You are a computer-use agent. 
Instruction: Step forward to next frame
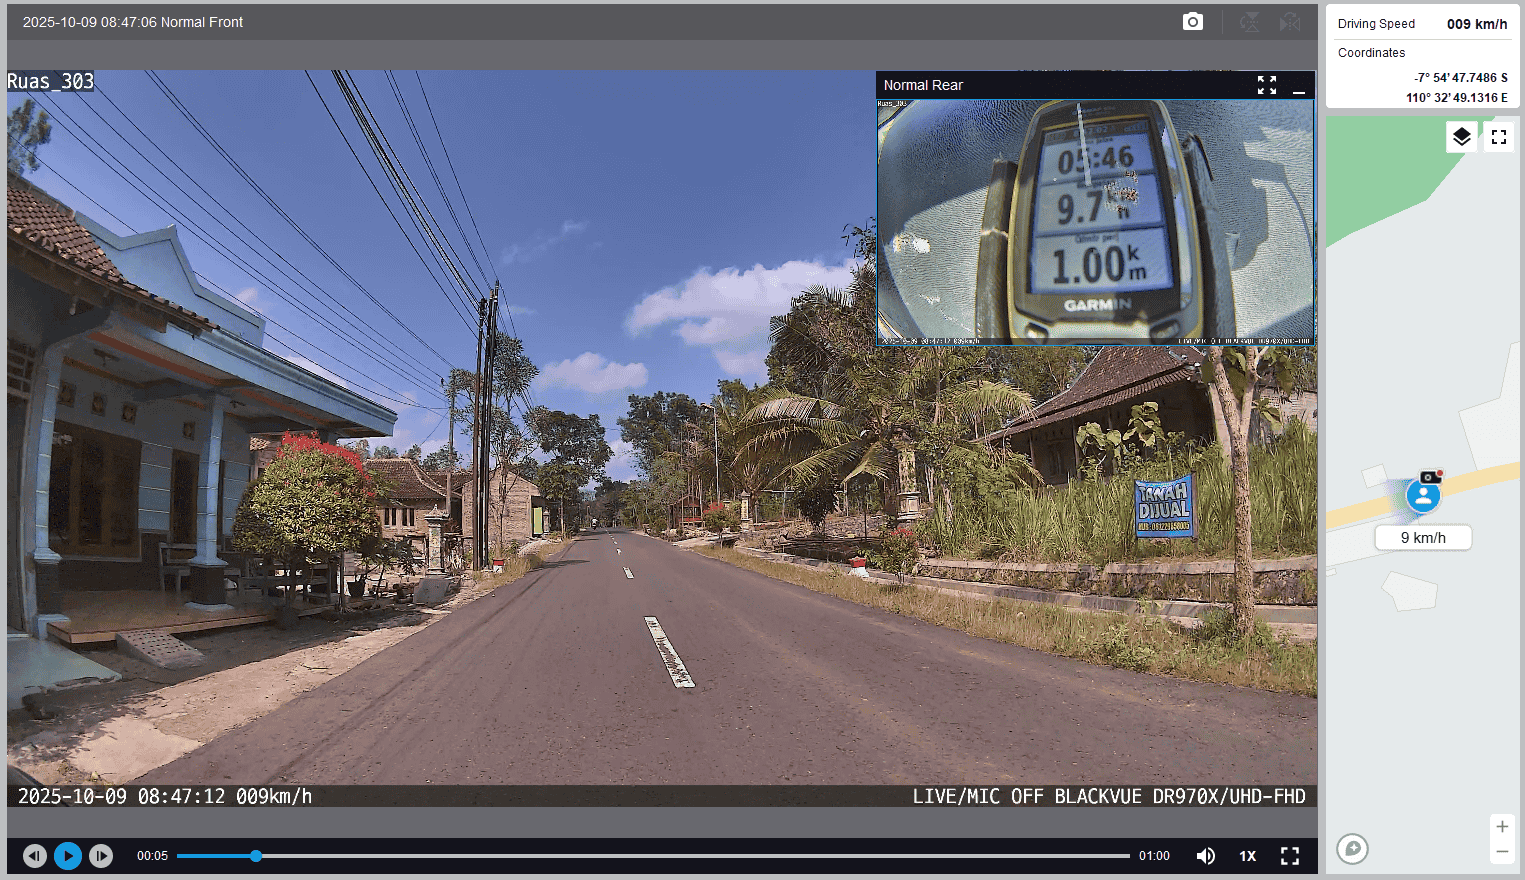101,856
